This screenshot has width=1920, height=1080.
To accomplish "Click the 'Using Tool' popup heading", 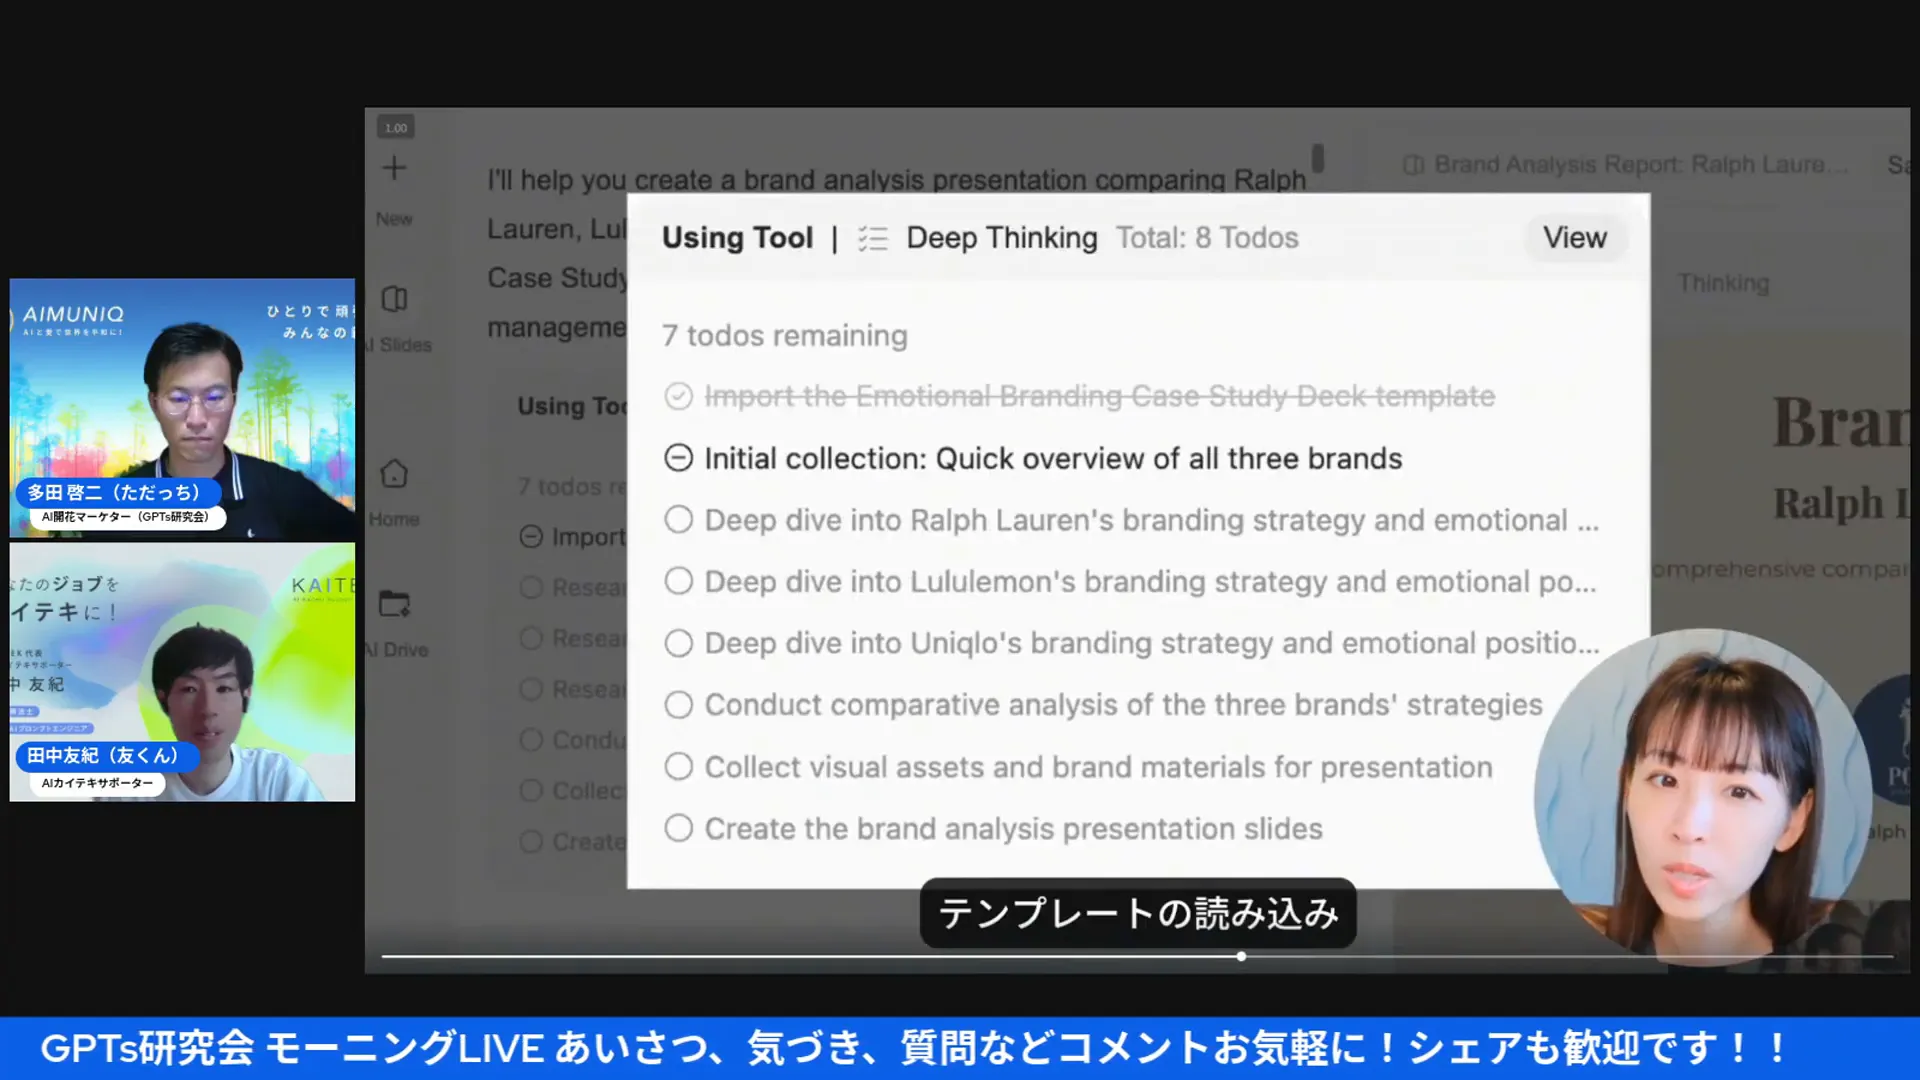I will (737, 238).
